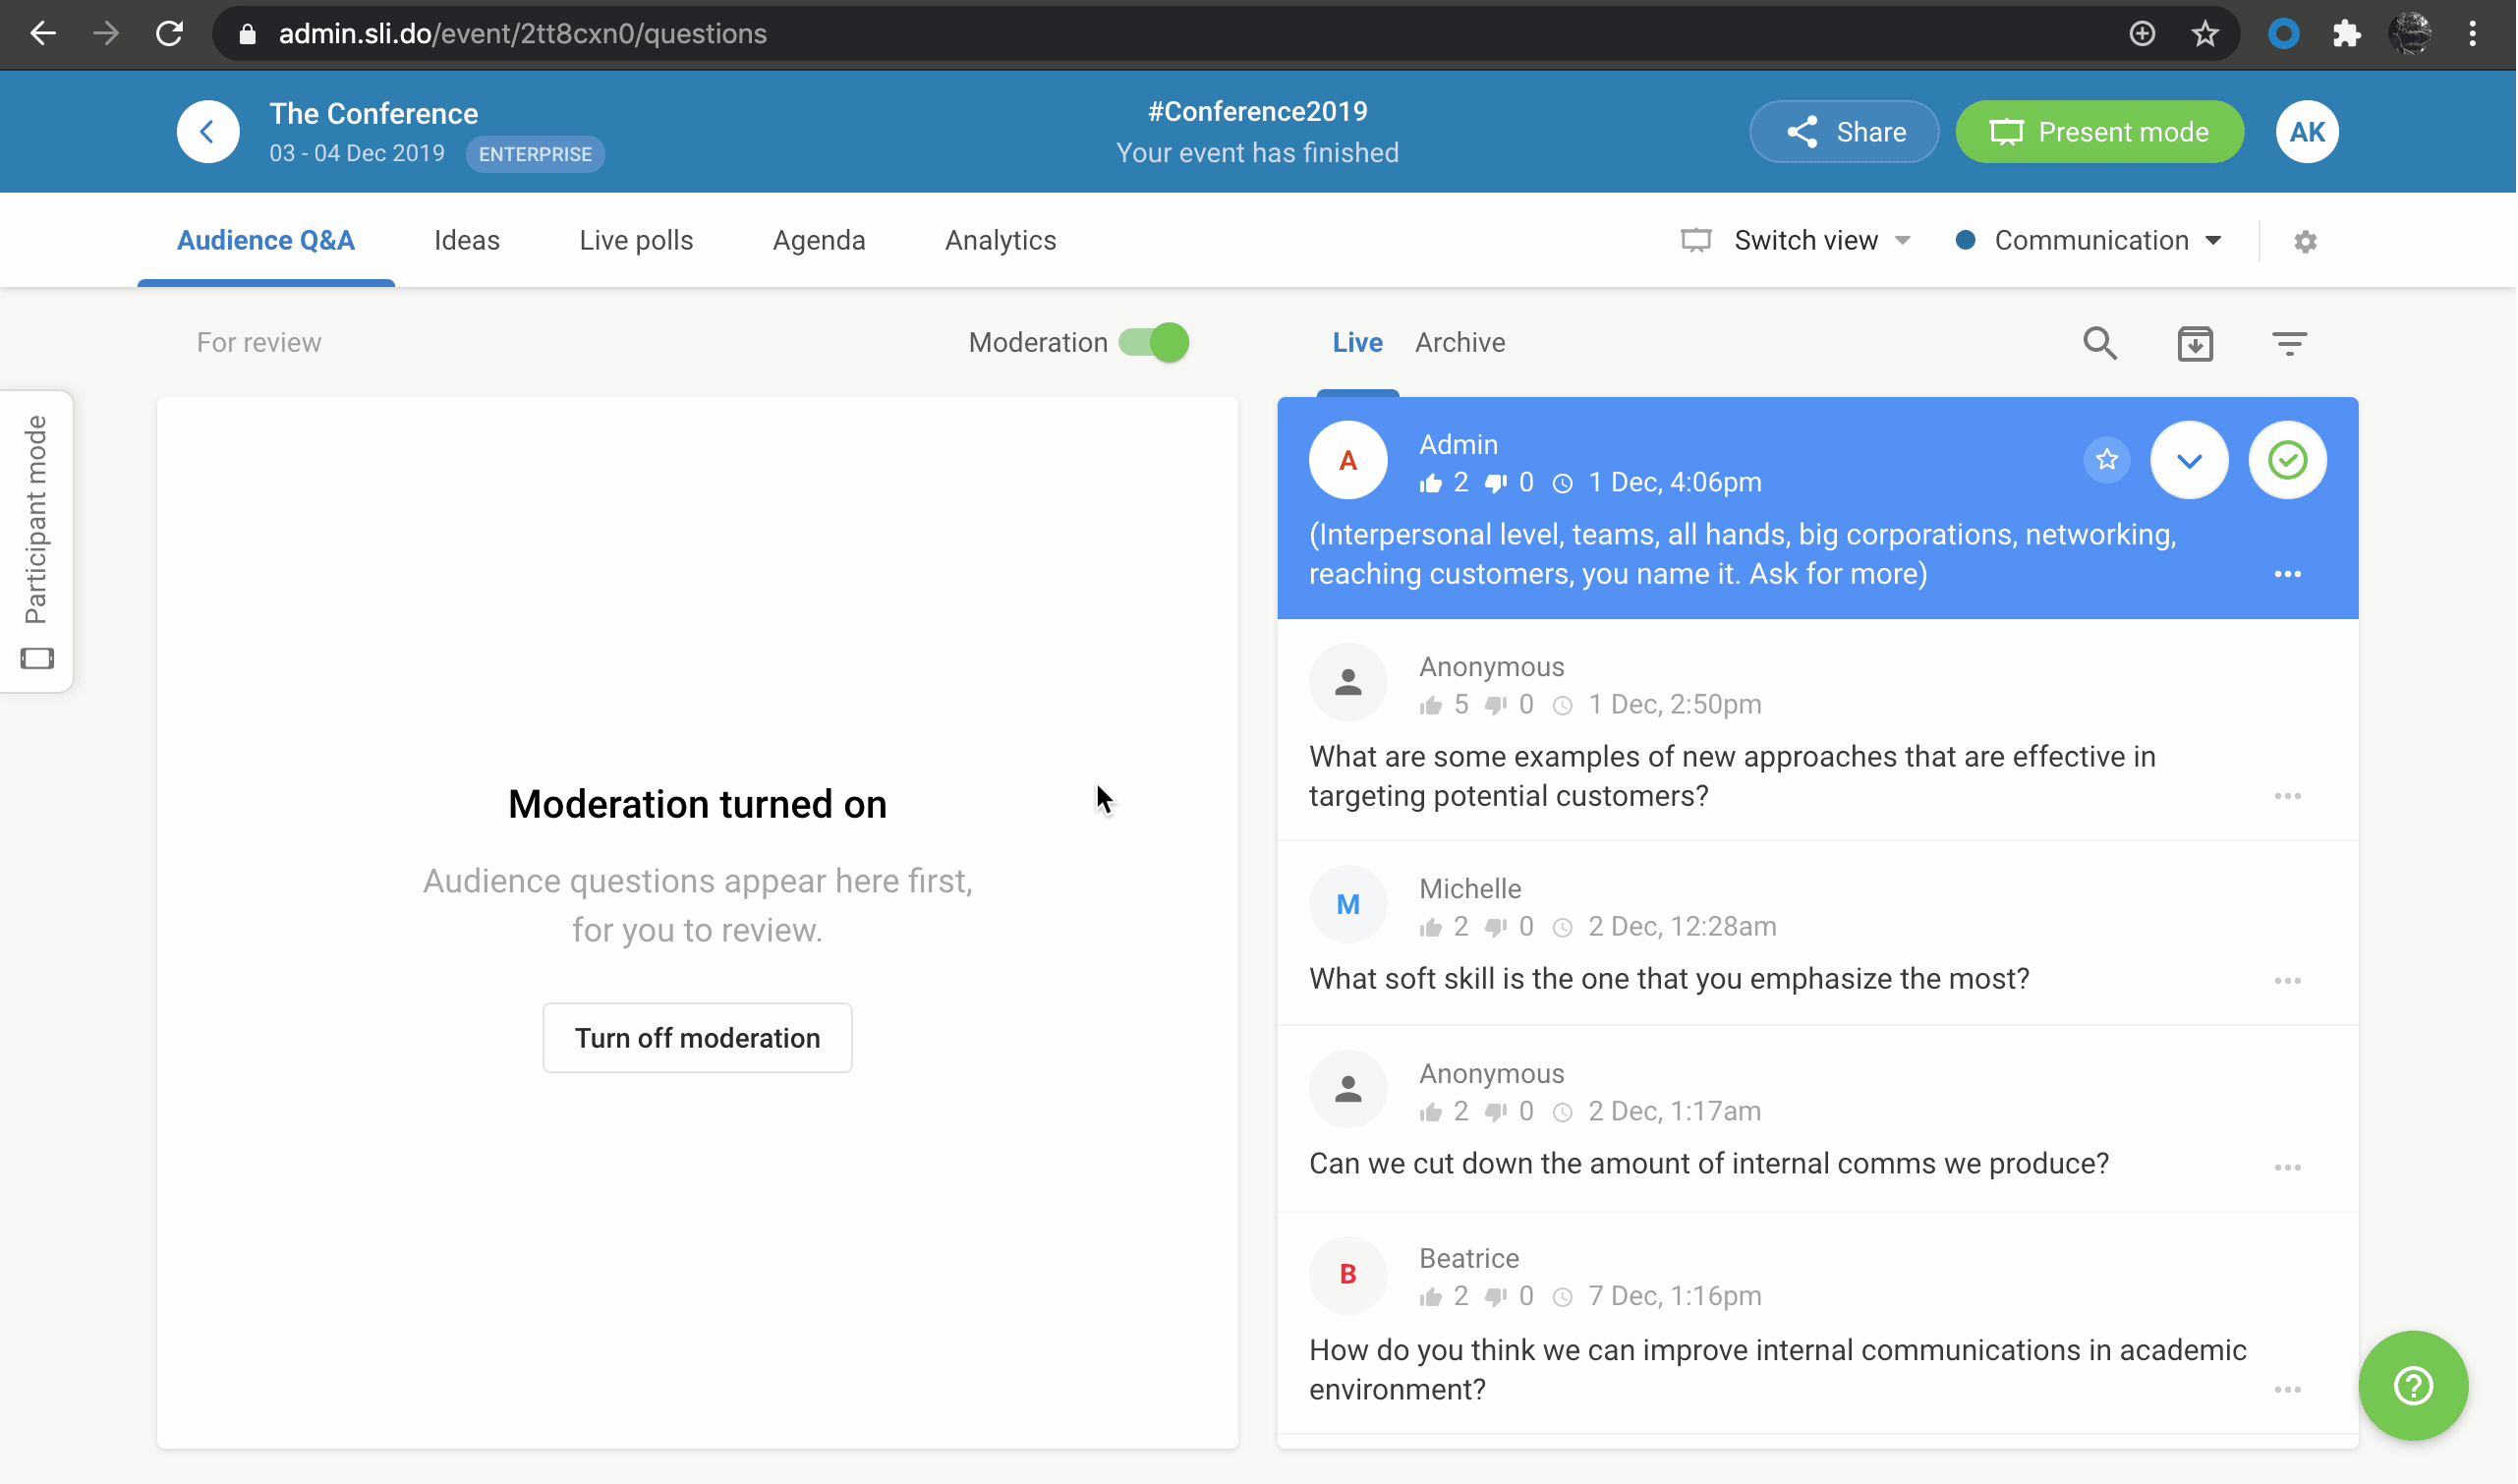Open the Live polls tab
Viewport: 2518px width, 1484px height.
point(636,241)
